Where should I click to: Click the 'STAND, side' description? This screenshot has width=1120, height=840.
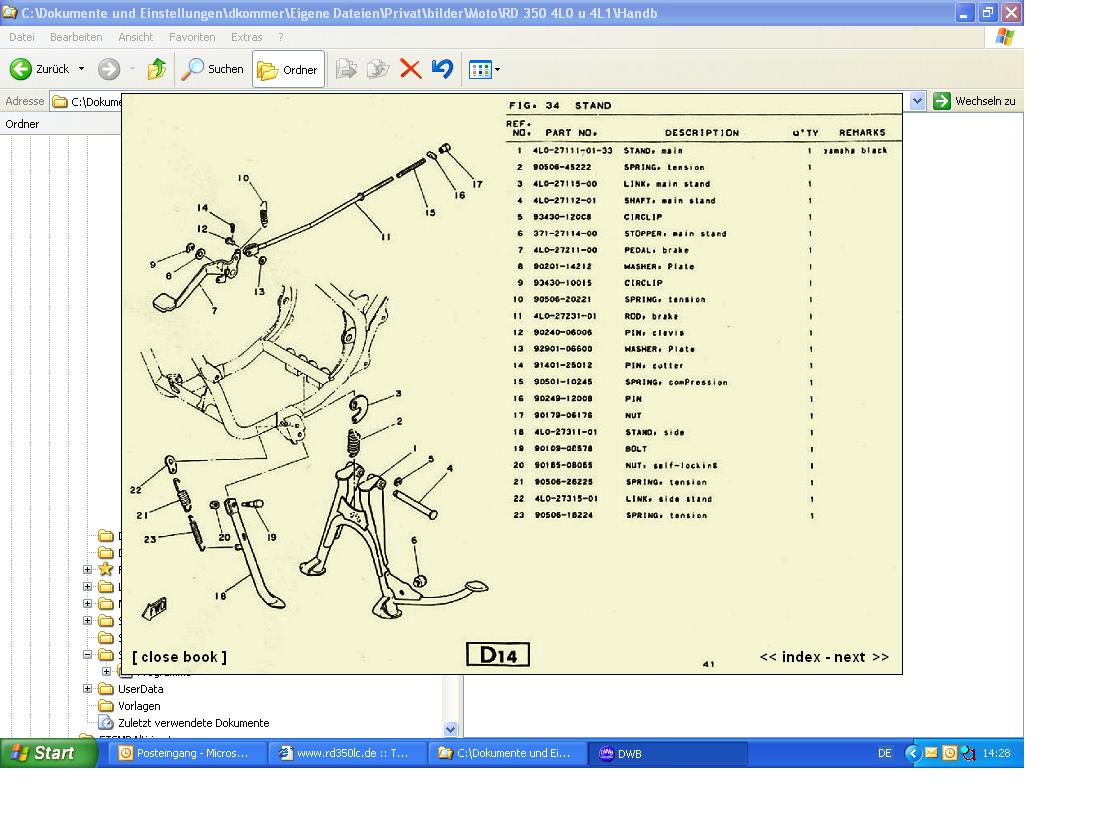pyautogui.click(x=655, y=432)
